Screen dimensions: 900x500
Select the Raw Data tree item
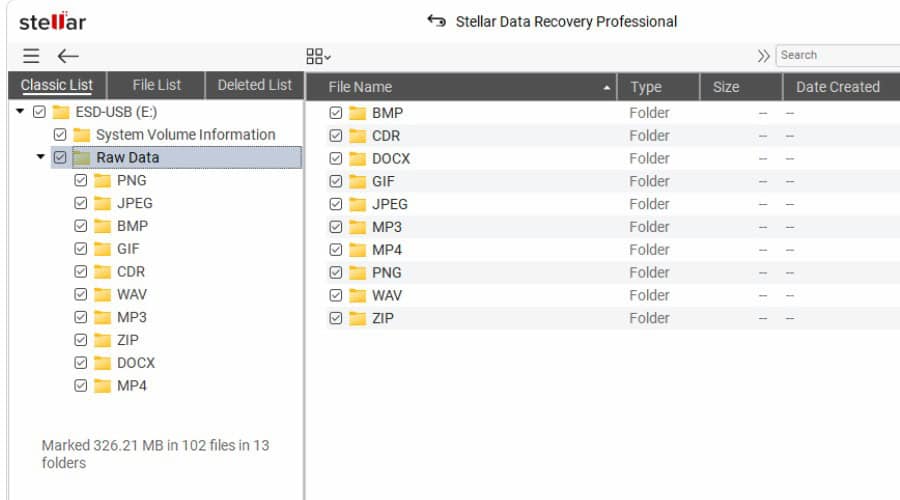[127, 157]
